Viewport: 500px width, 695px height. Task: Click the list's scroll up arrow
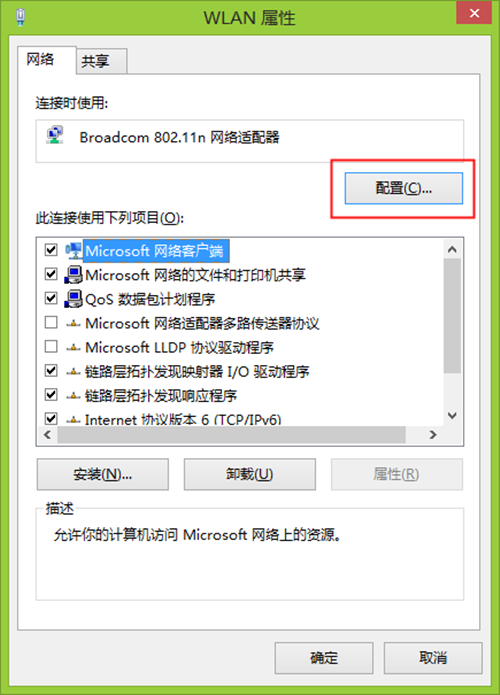[452, 249]
